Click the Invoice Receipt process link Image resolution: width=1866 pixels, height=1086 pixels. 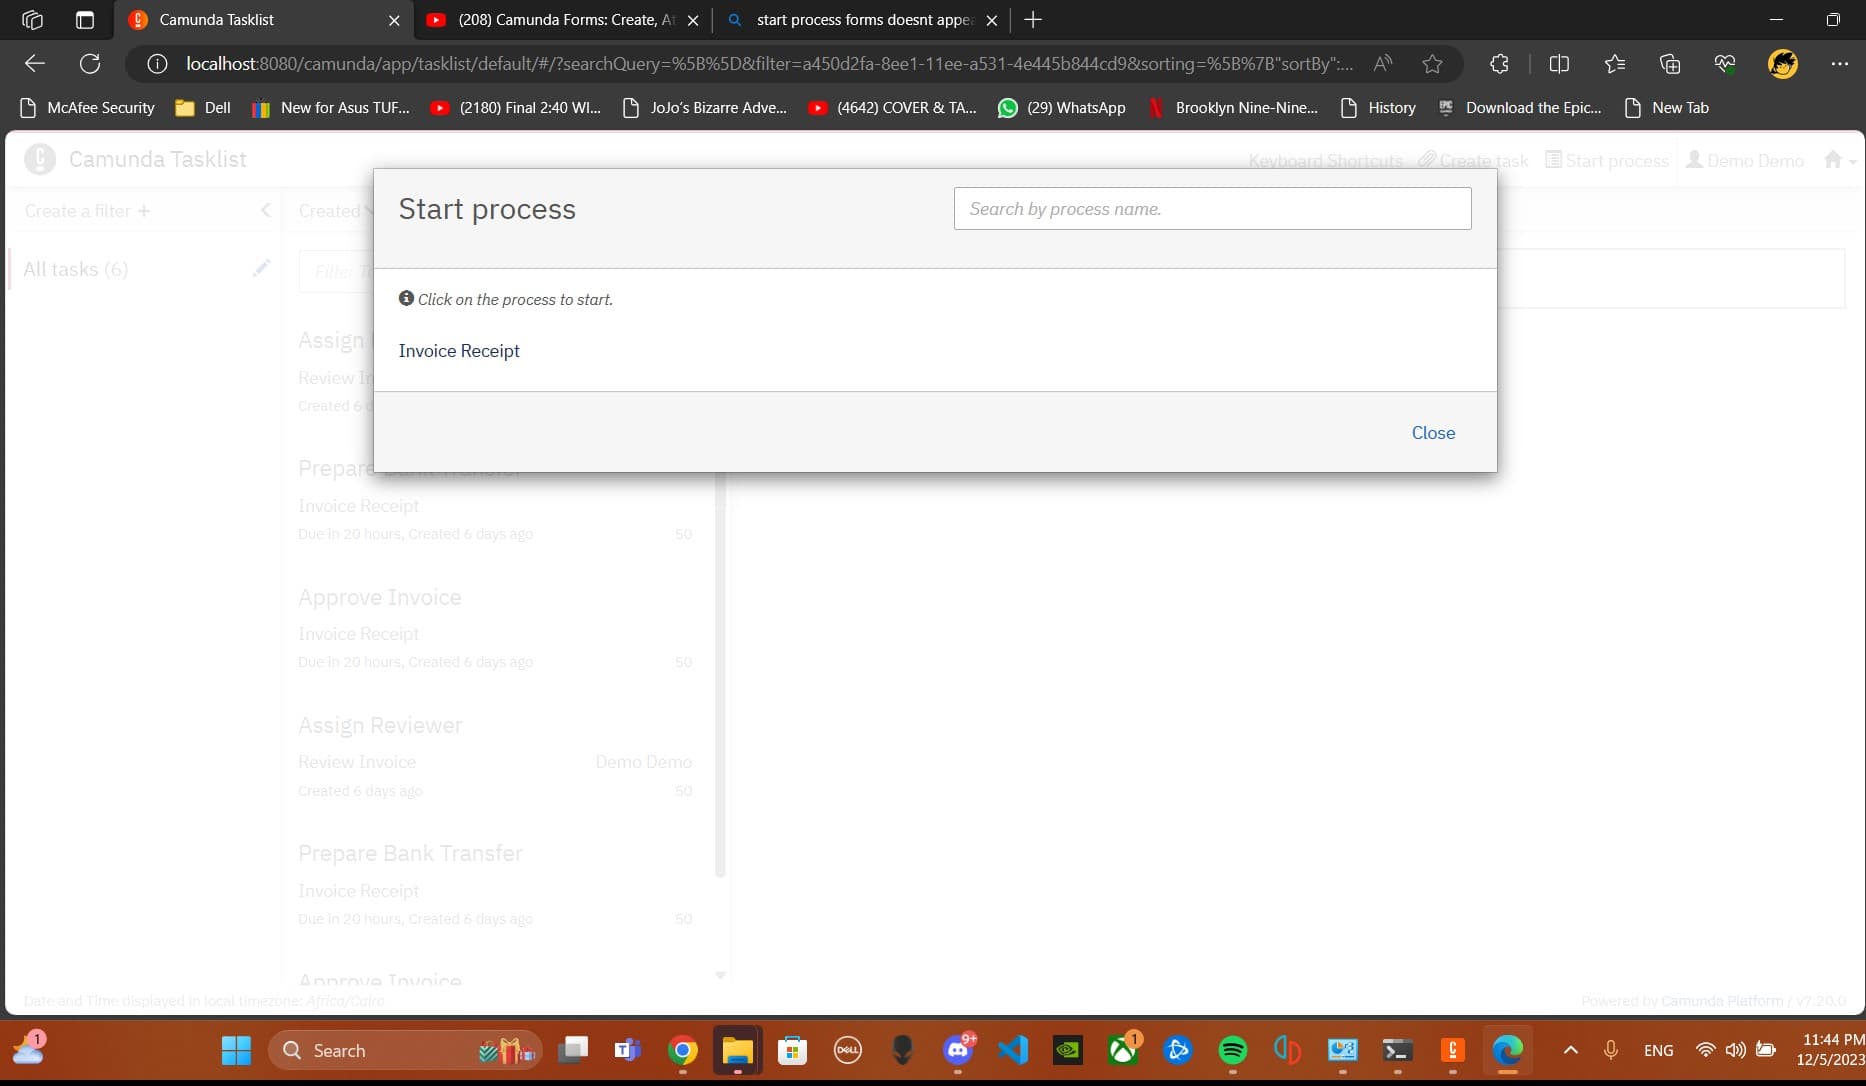pos(459,351)
